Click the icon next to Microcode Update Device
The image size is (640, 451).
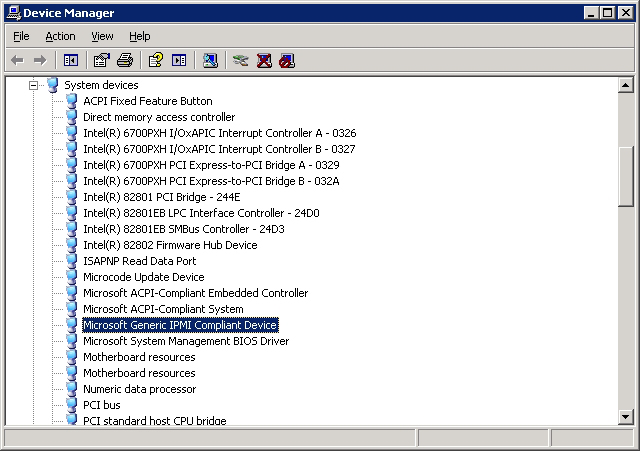(72, 276)
